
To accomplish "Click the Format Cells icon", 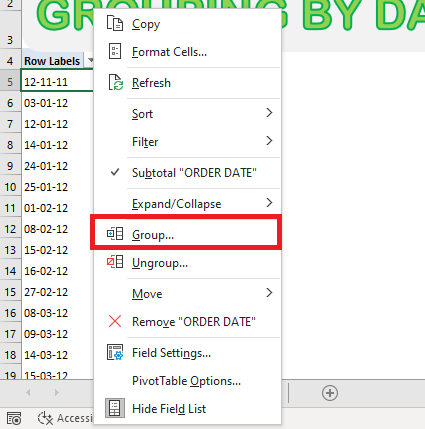I will (115, 52).
